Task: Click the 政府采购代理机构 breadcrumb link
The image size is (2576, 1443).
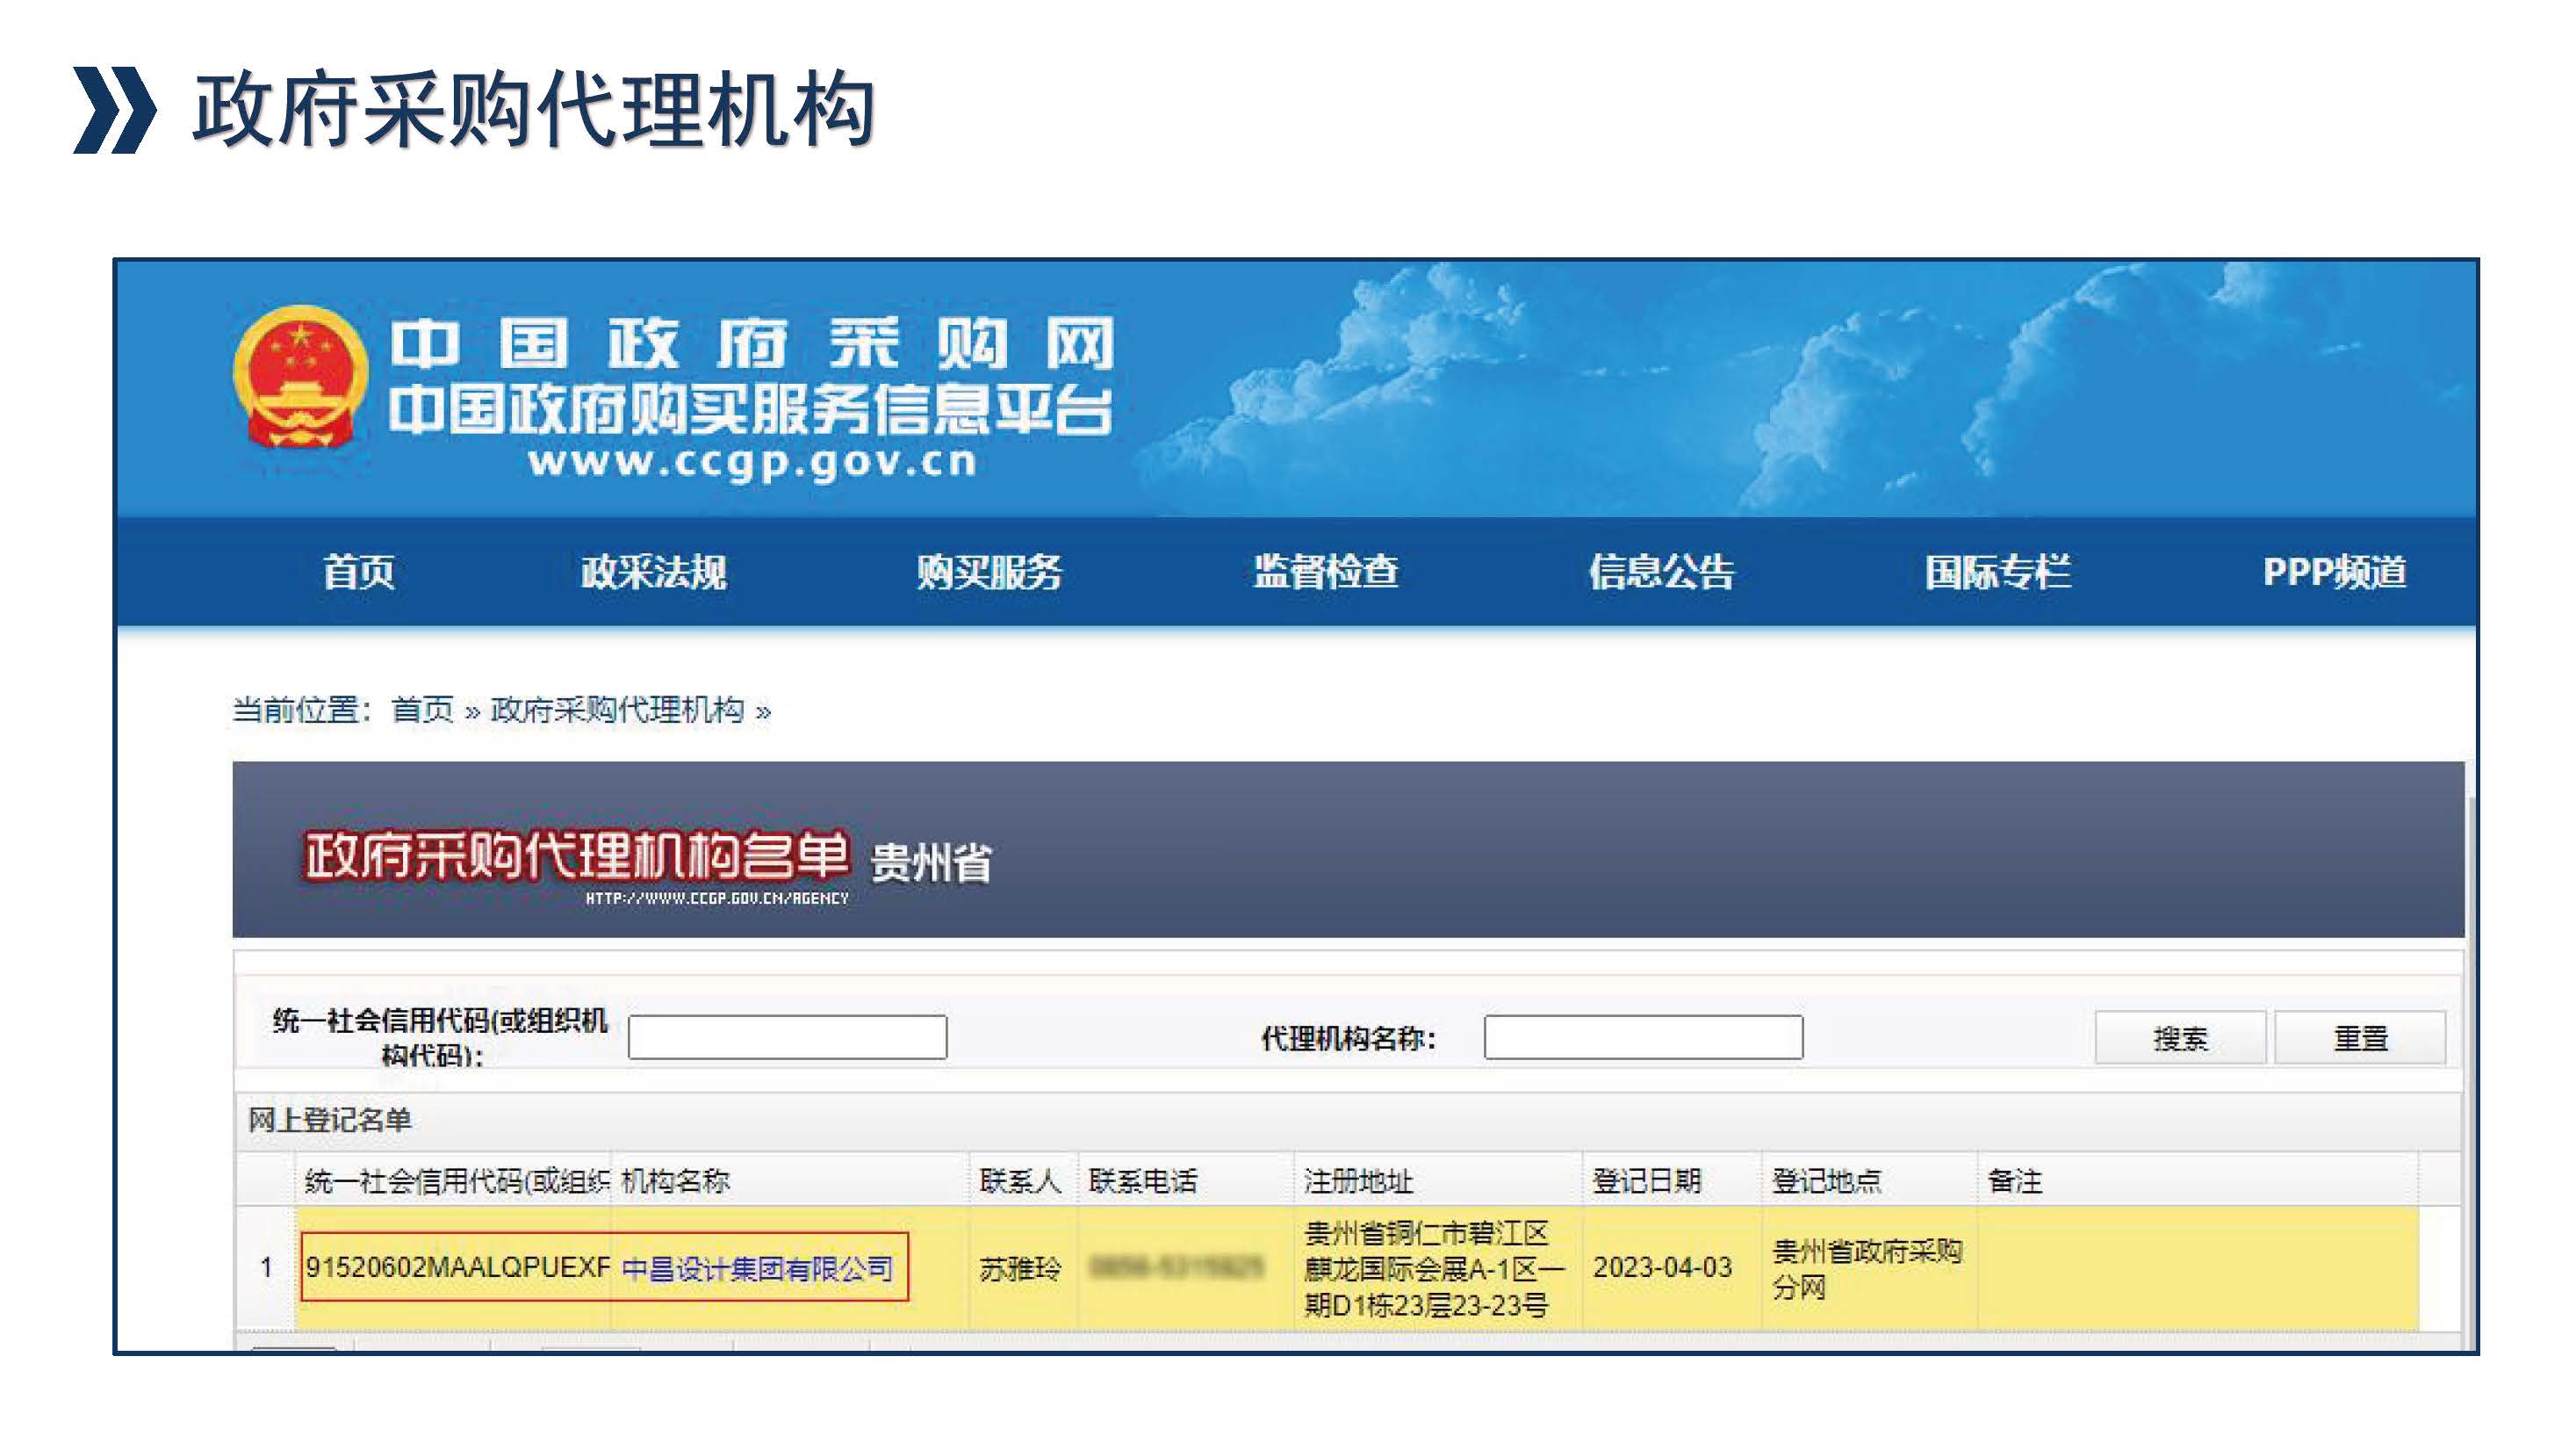Action: tap(617, 710)
